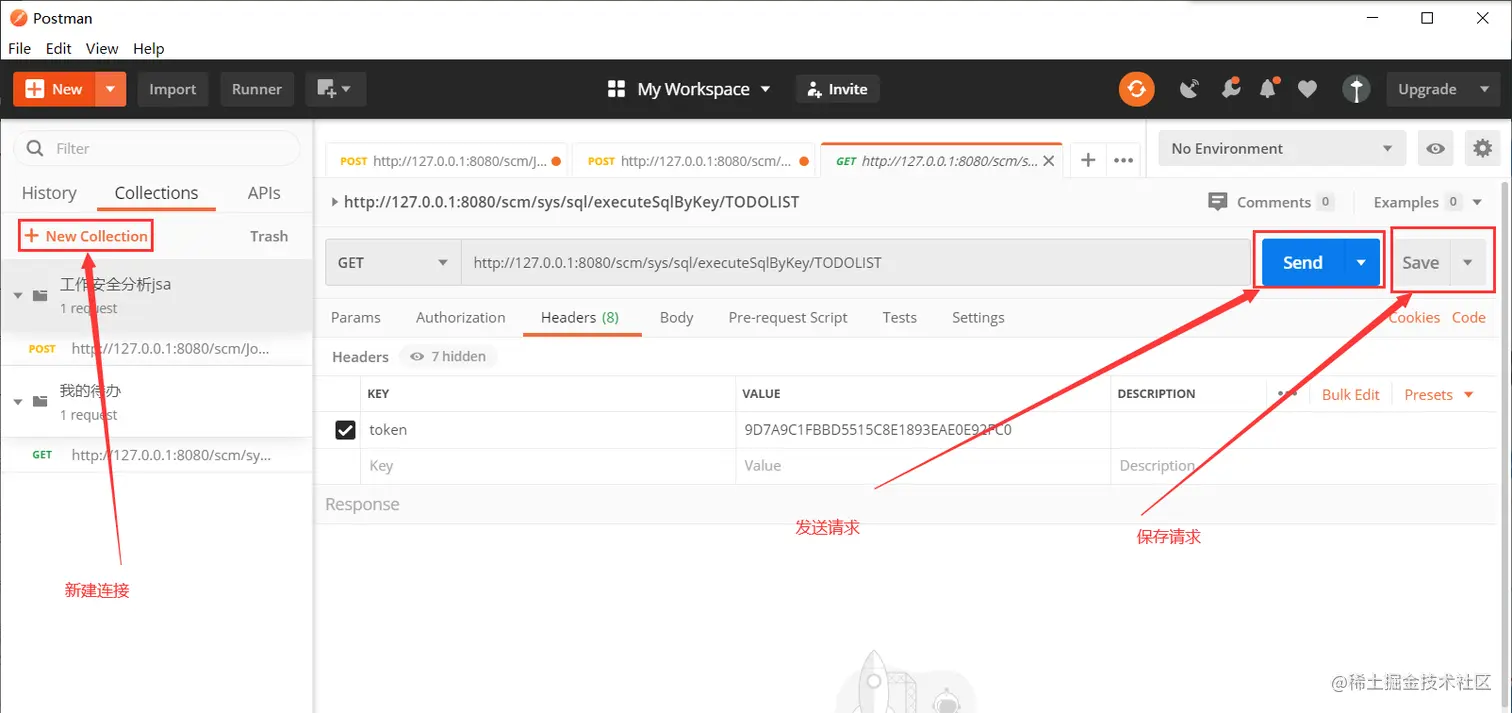1512x713 pixels.
Task: Click the heart icon in header
Action: [1307, 89]
